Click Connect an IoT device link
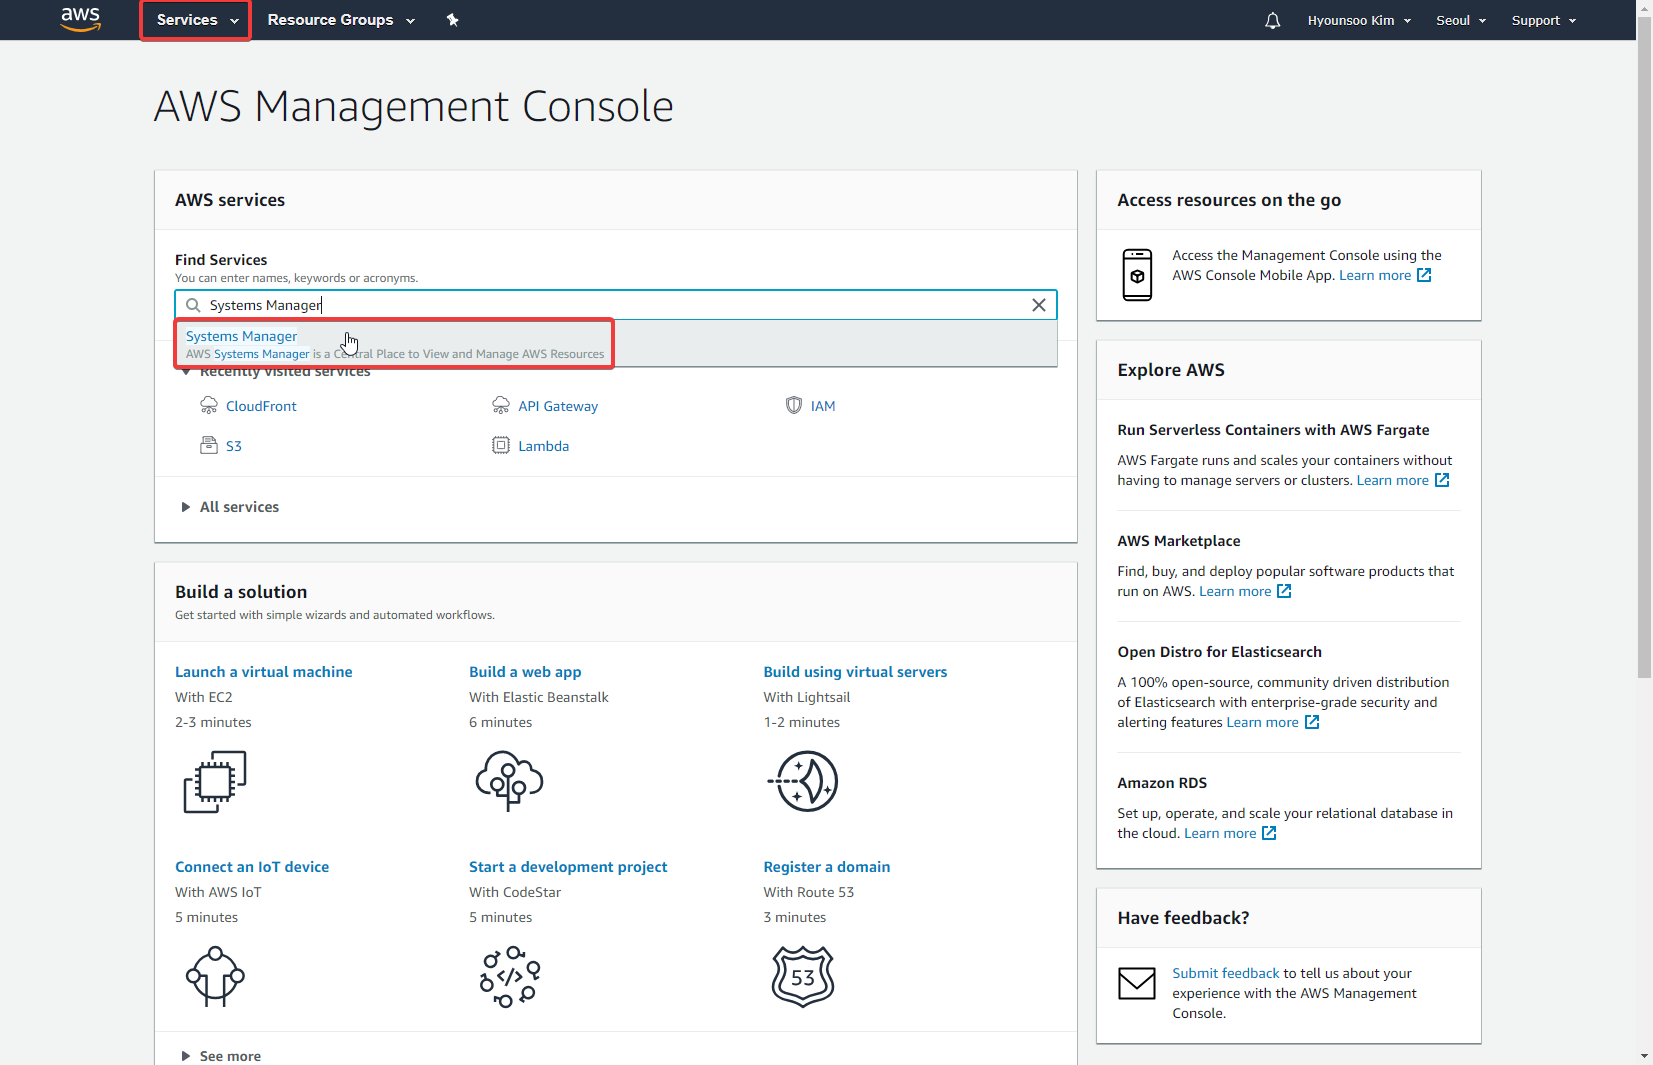This screenshot has height=1065, width=1653. click(x=252, y=867)
